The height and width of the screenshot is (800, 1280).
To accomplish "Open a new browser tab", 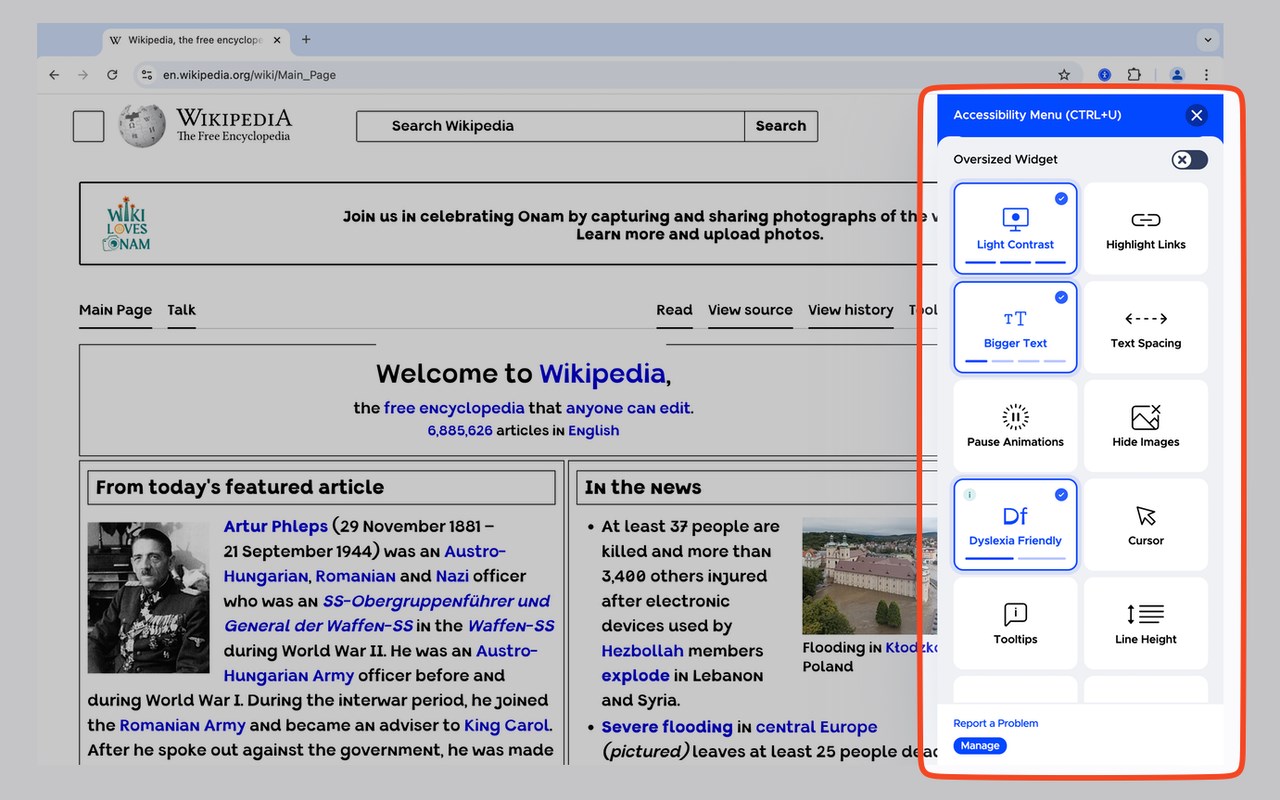I will (x=306, y=40).
